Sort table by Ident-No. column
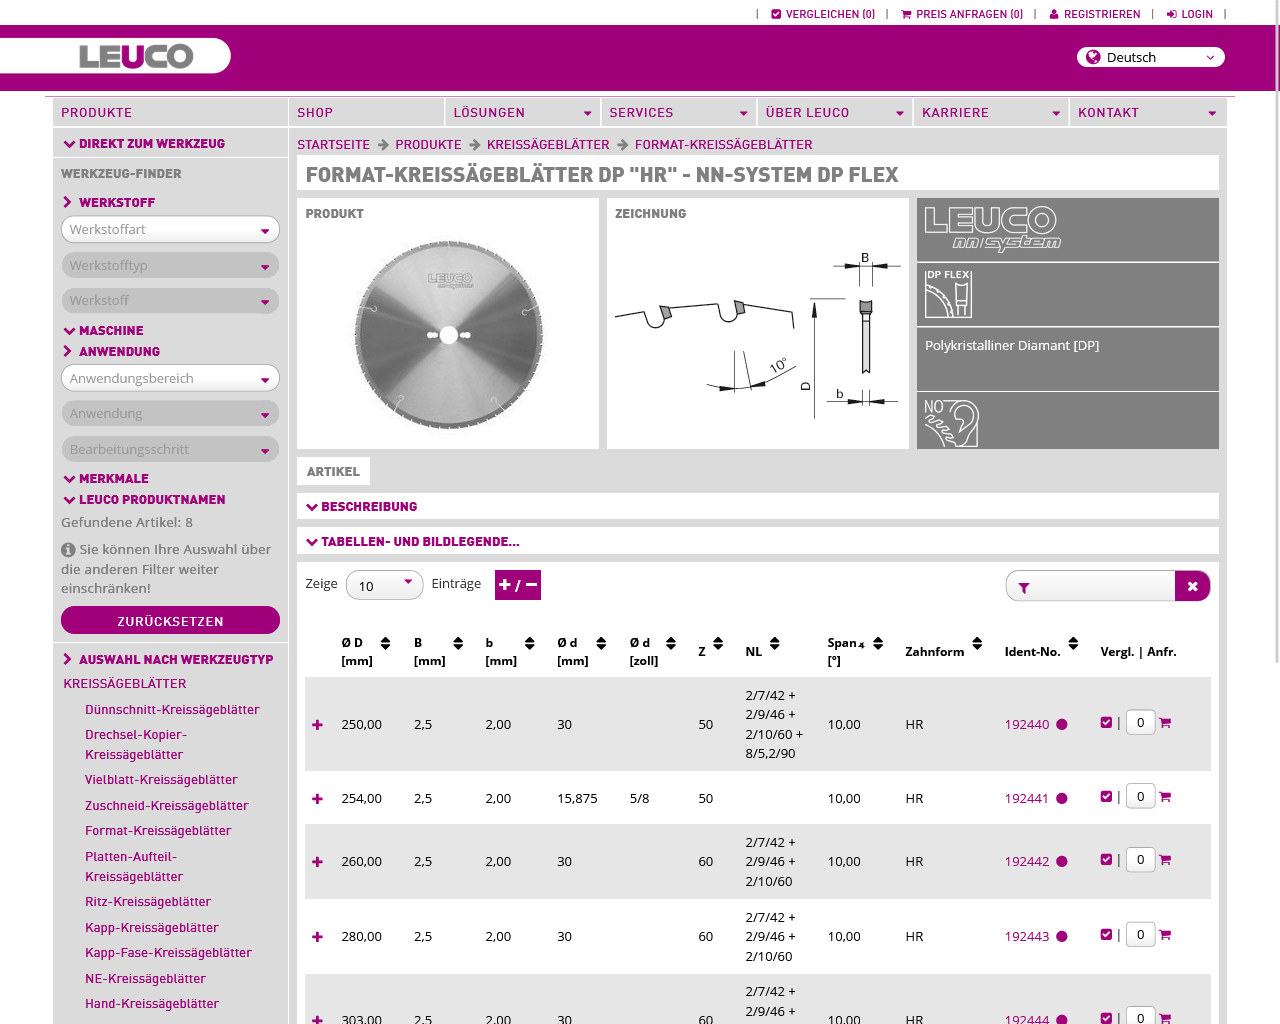1280x1024 pixels. pos(1073,643)
